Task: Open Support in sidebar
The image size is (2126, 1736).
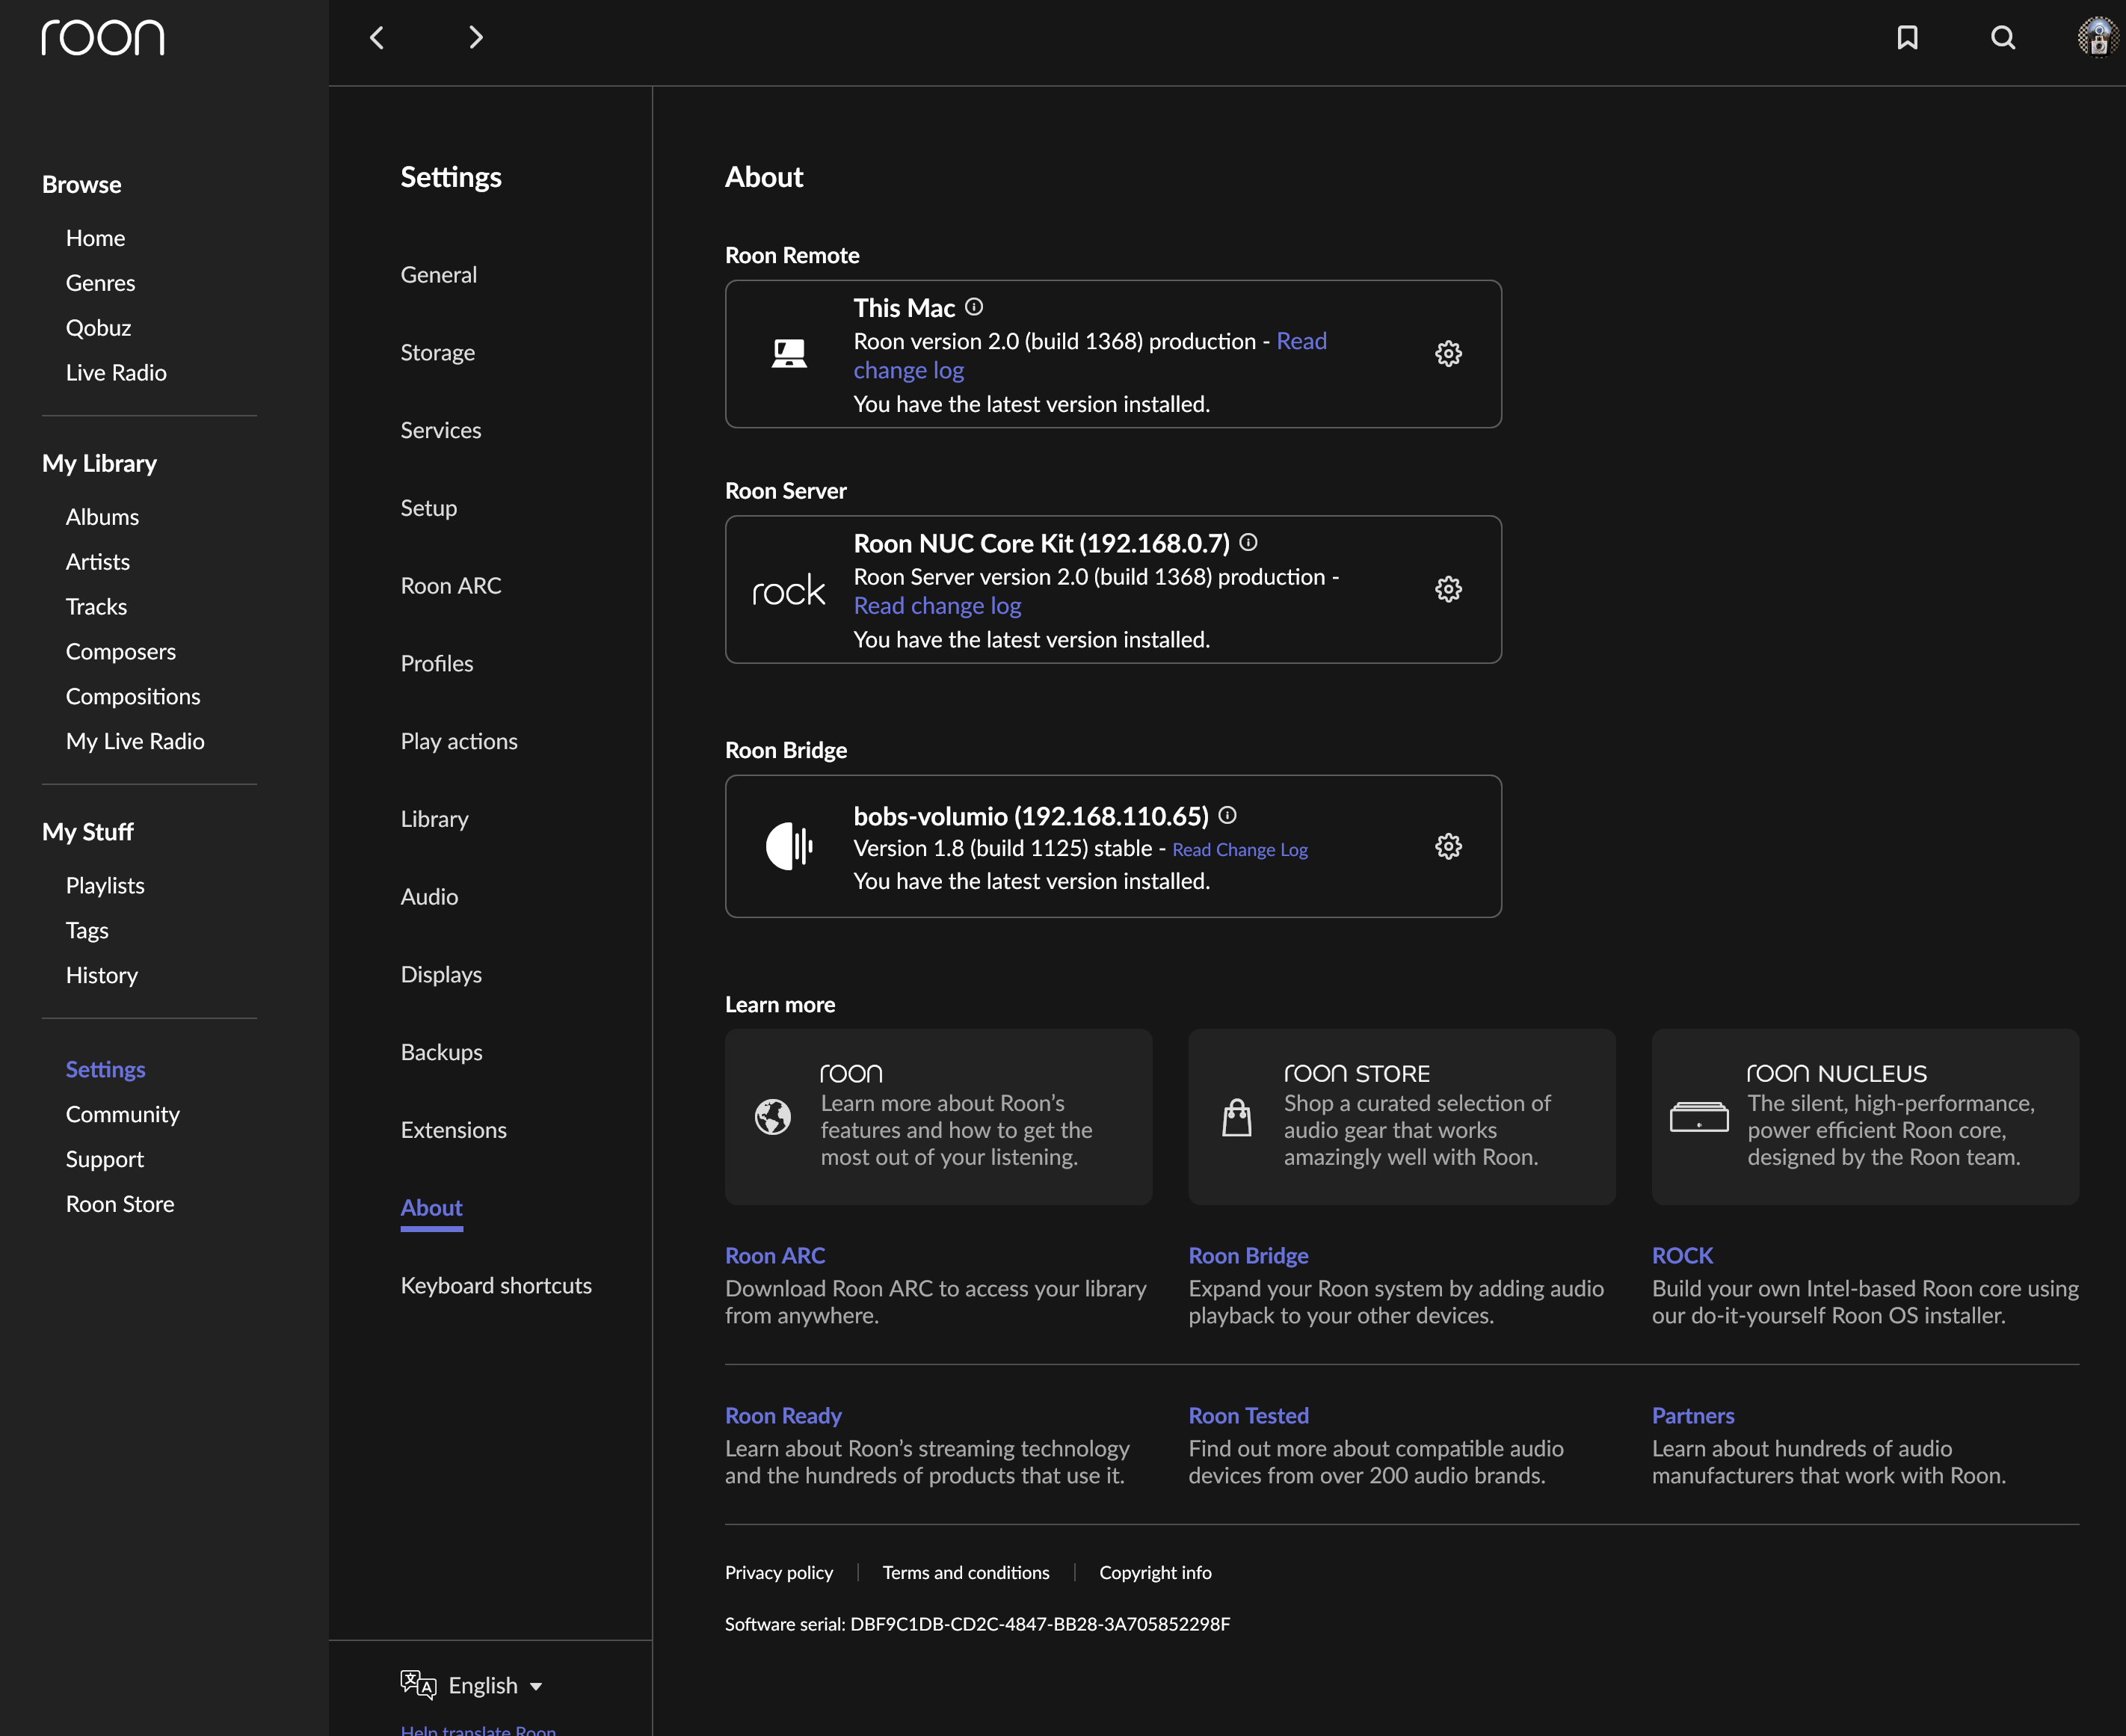Action: point(105,1160)
